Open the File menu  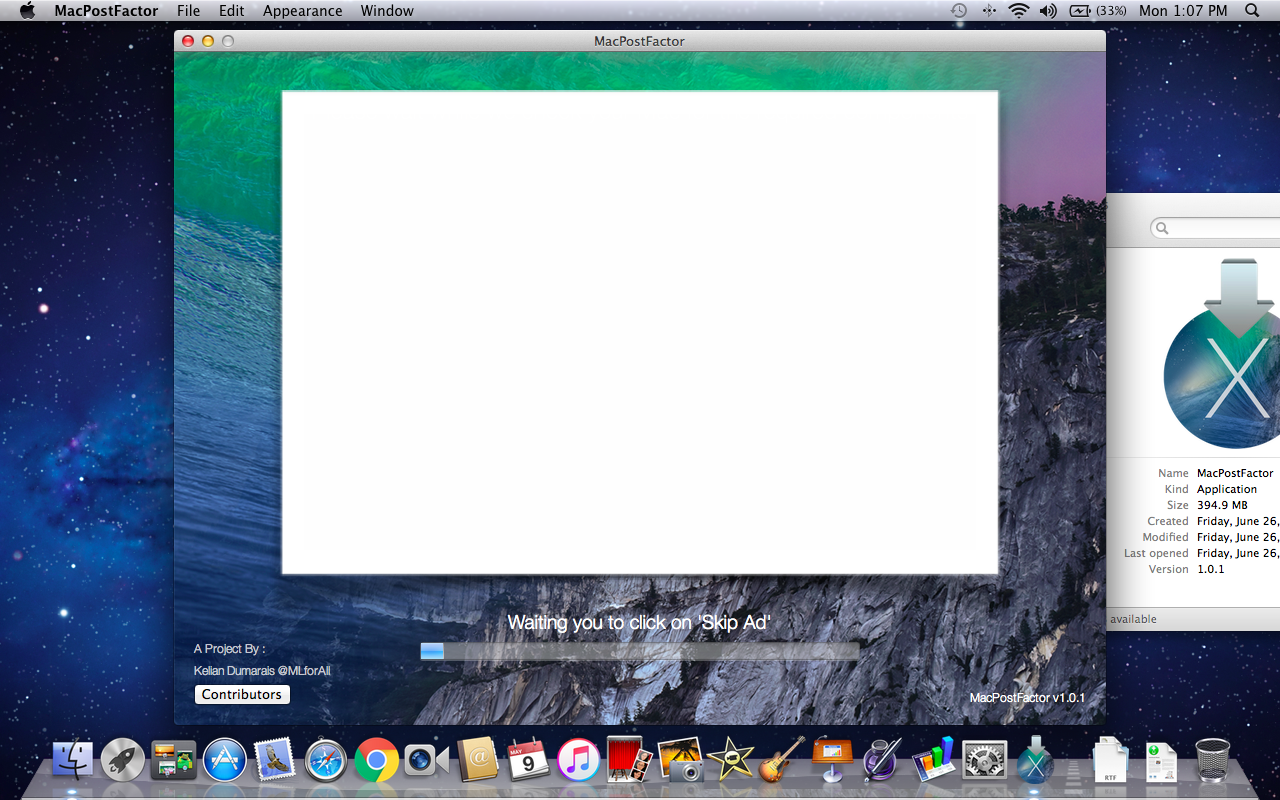click(188, 11)
